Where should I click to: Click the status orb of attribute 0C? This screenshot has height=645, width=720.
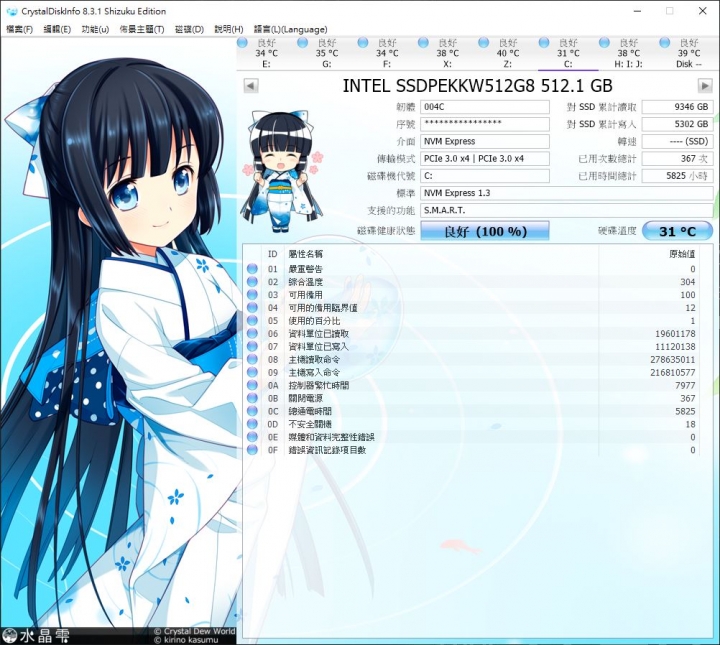[x=252, y=411]
